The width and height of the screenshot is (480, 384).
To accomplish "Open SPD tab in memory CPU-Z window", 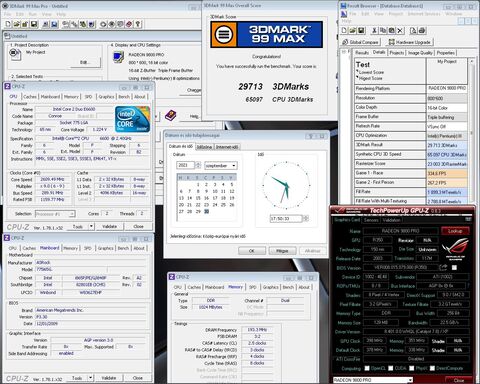I will tap(253, 287).
